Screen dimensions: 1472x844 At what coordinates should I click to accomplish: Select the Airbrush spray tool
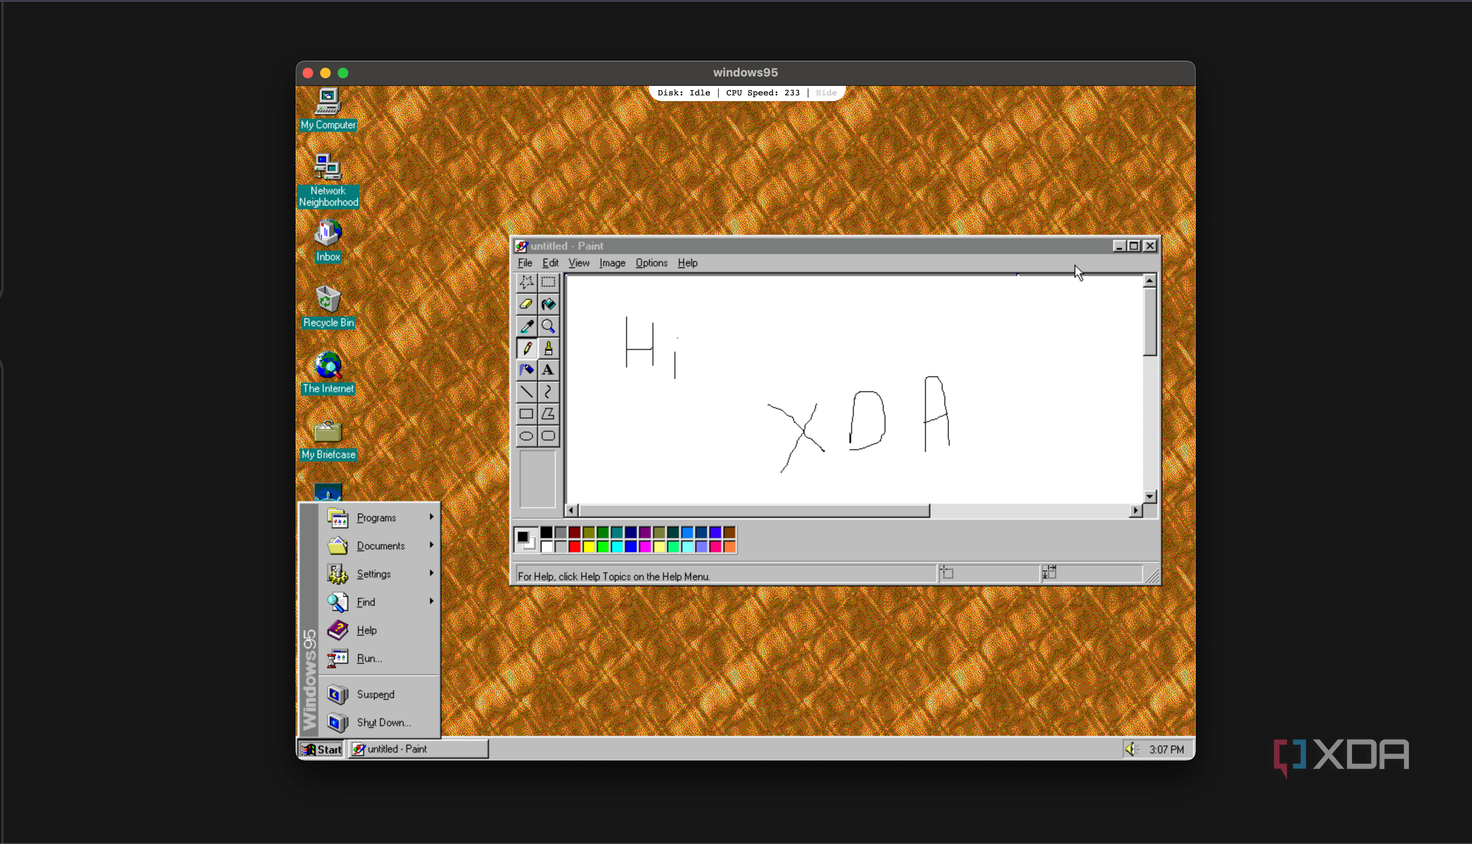pyautogui.click(x=526, y=370)
